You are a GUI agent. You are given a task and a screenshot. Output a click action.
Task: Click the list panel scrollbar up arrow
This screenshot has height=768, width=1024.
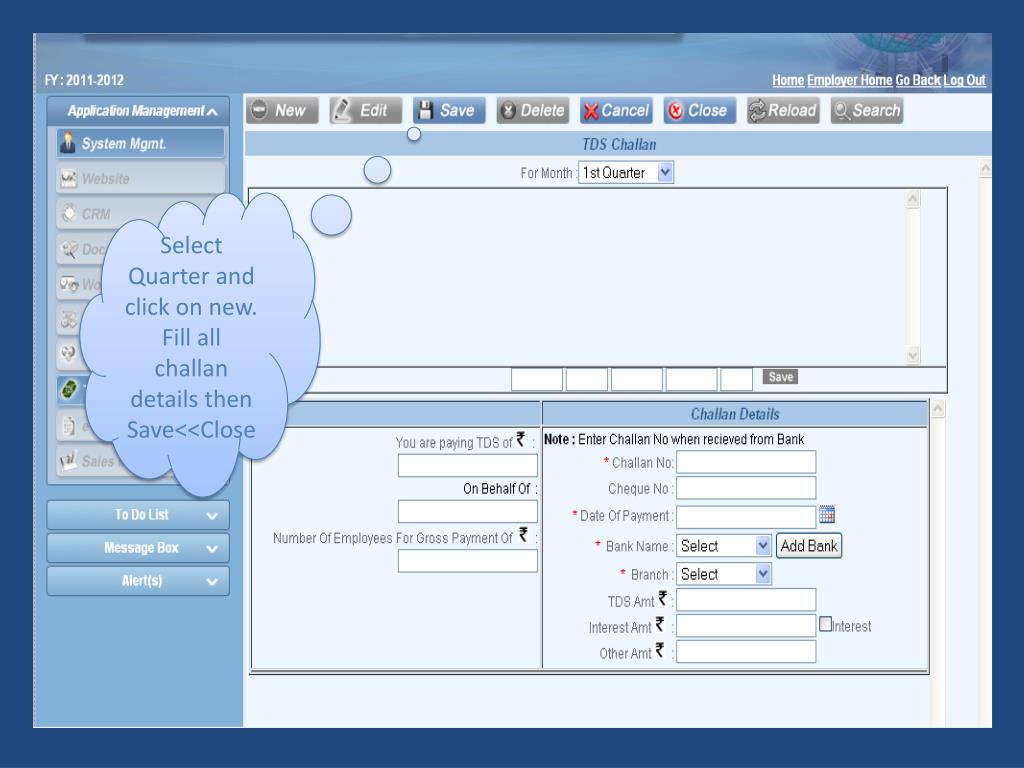[913, 199]
